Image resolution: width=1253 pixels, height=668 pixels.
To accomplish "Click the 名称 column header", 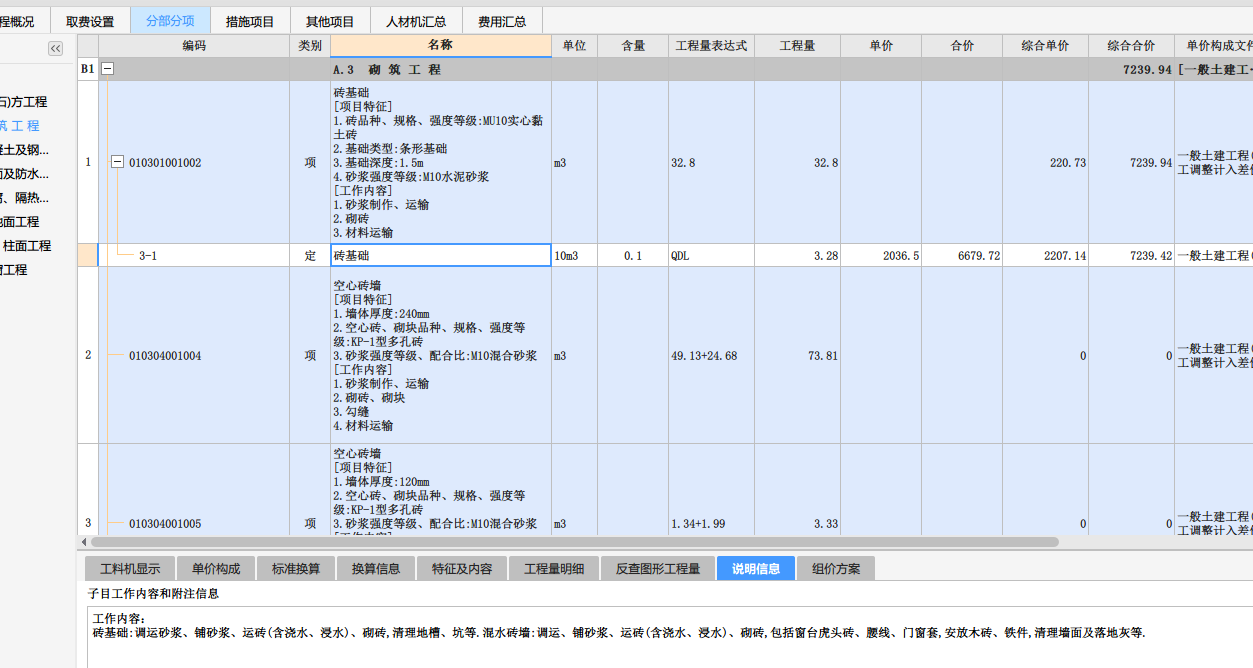I will click(441, 46).
